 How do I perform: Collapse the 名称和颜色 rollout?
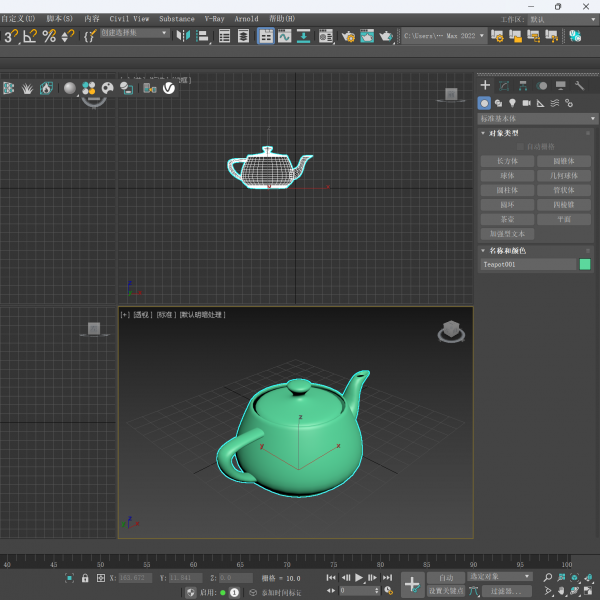tap(507, 251)
